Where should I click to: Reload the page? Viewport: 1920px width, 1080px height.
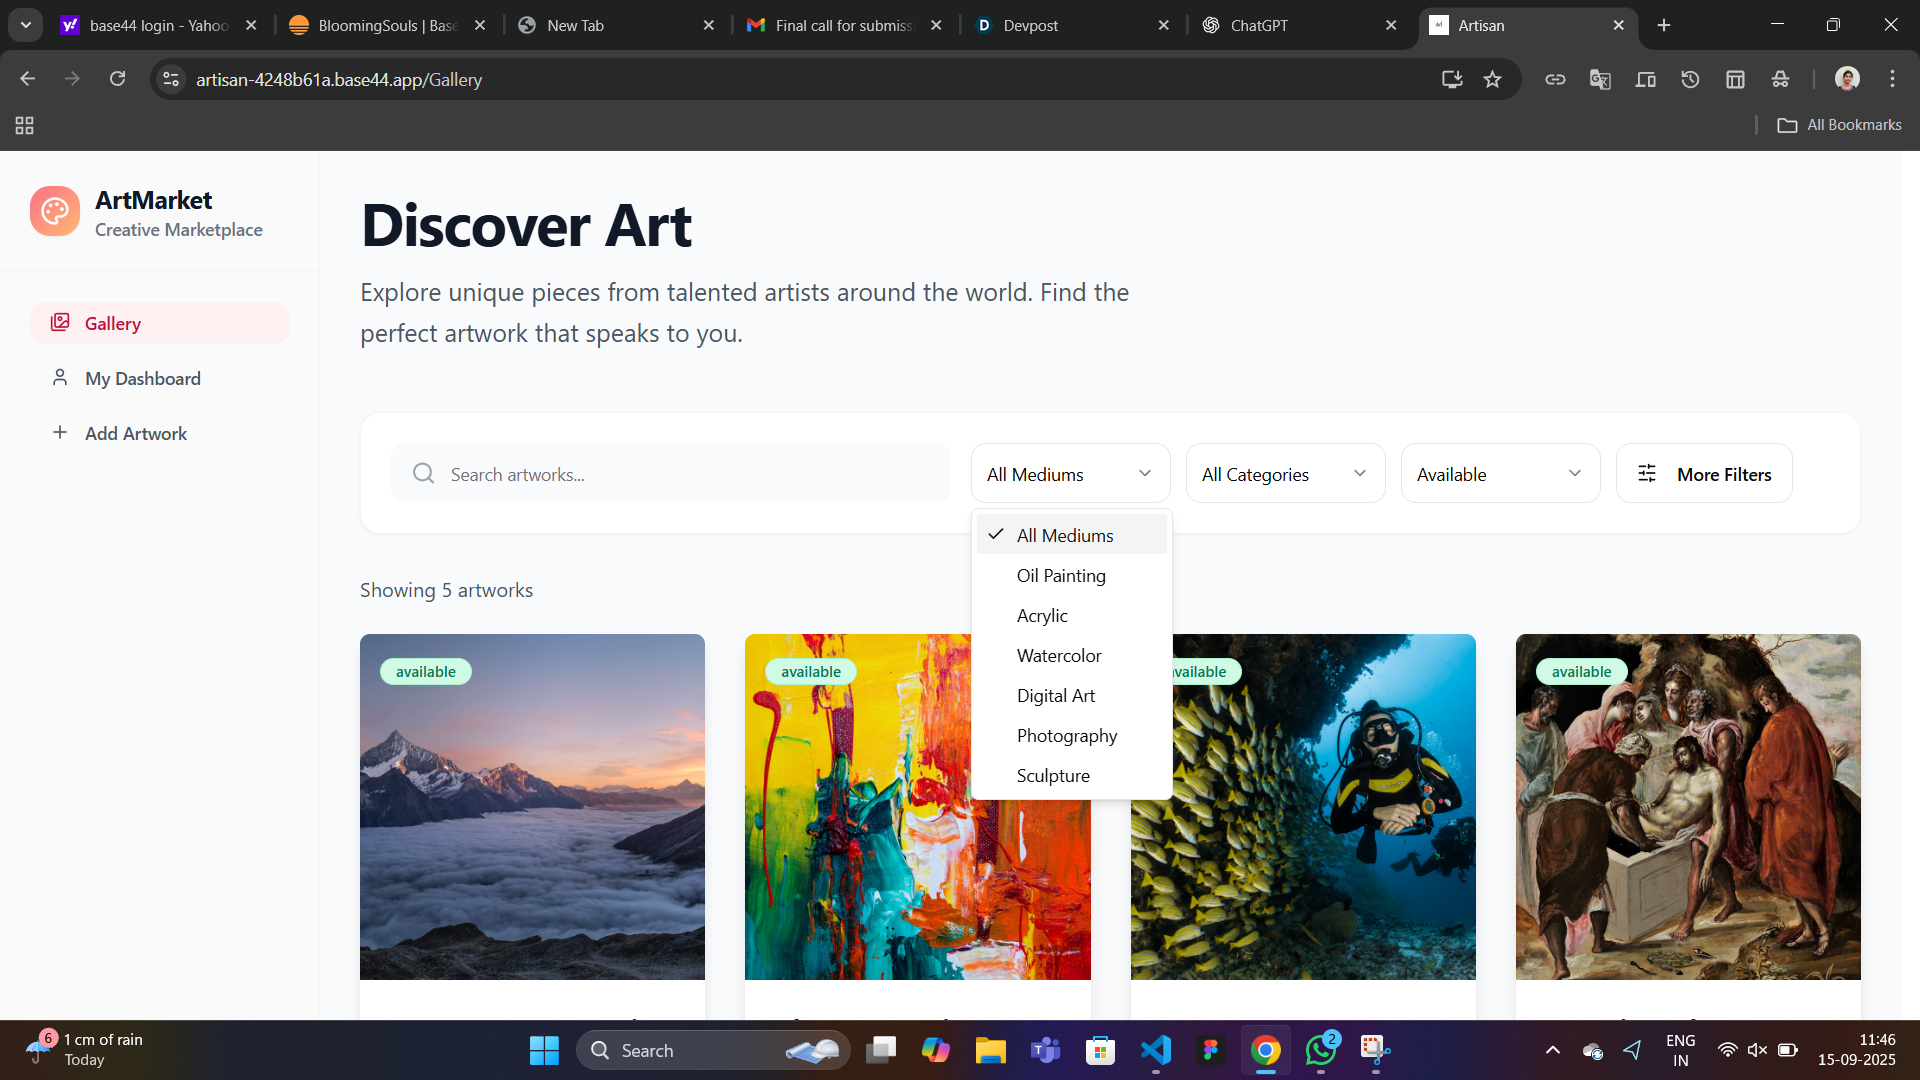(x=117, y=79)
